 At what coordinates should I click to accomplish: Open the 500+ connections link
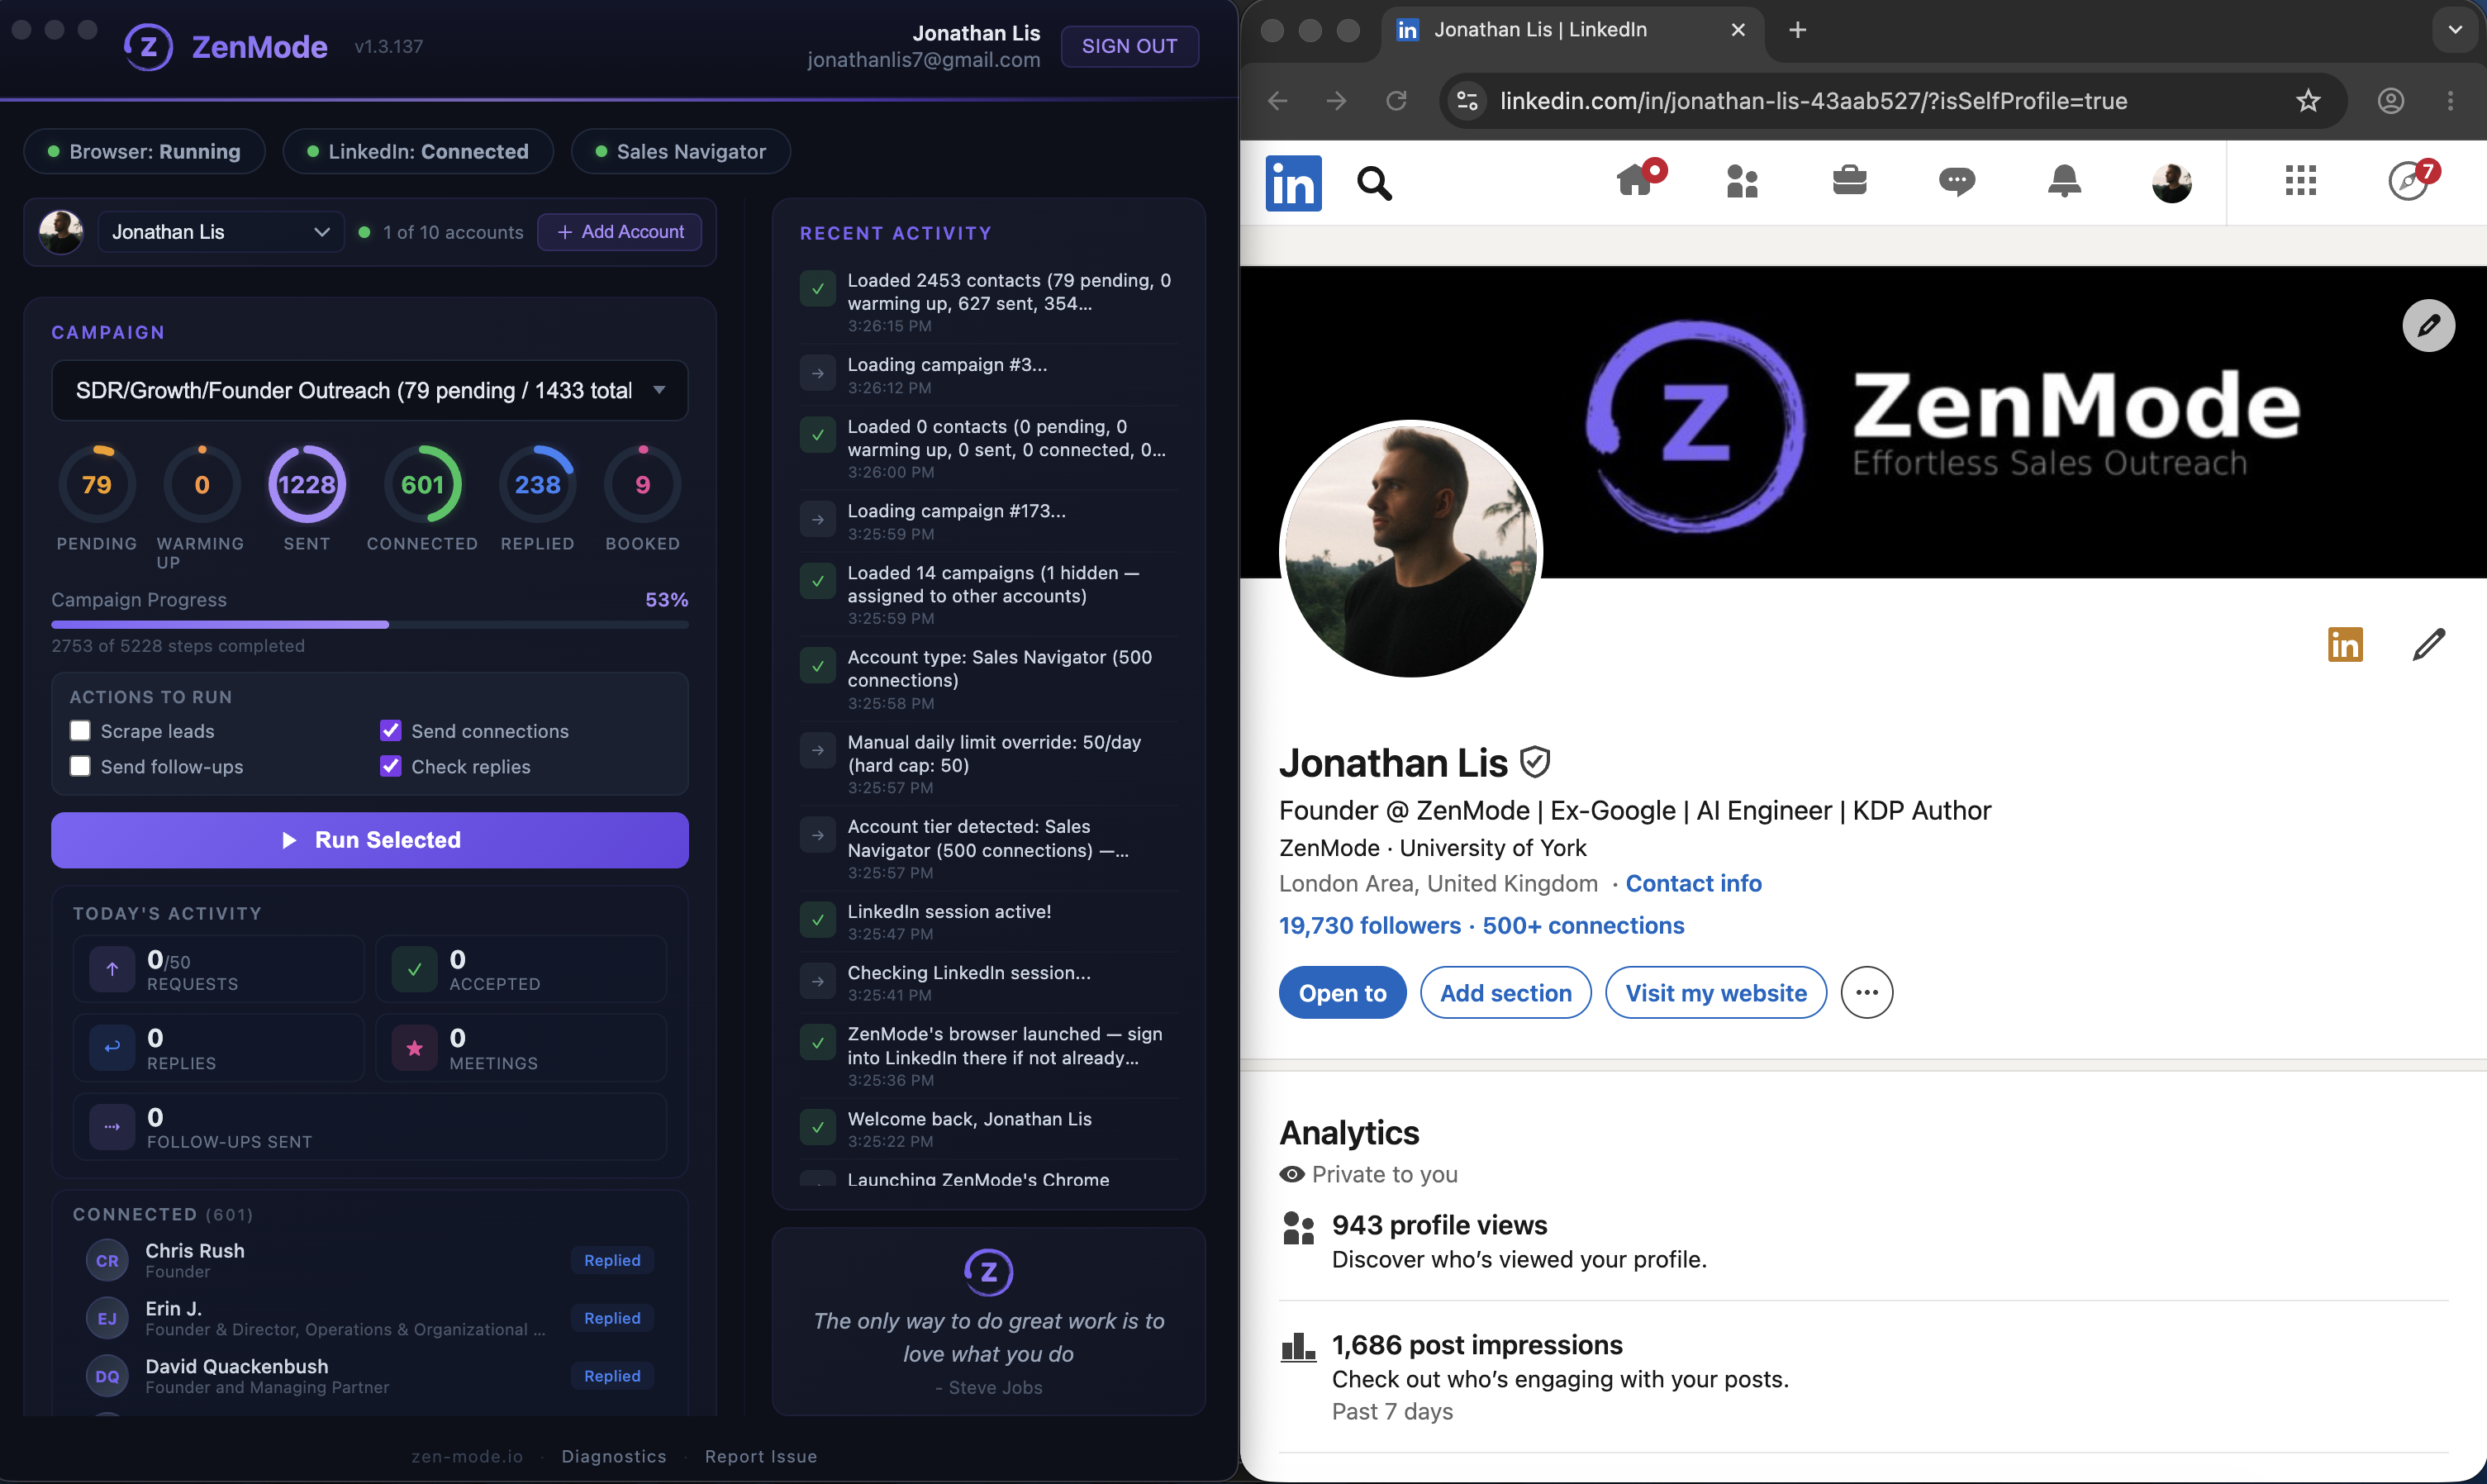point(1583,926)
